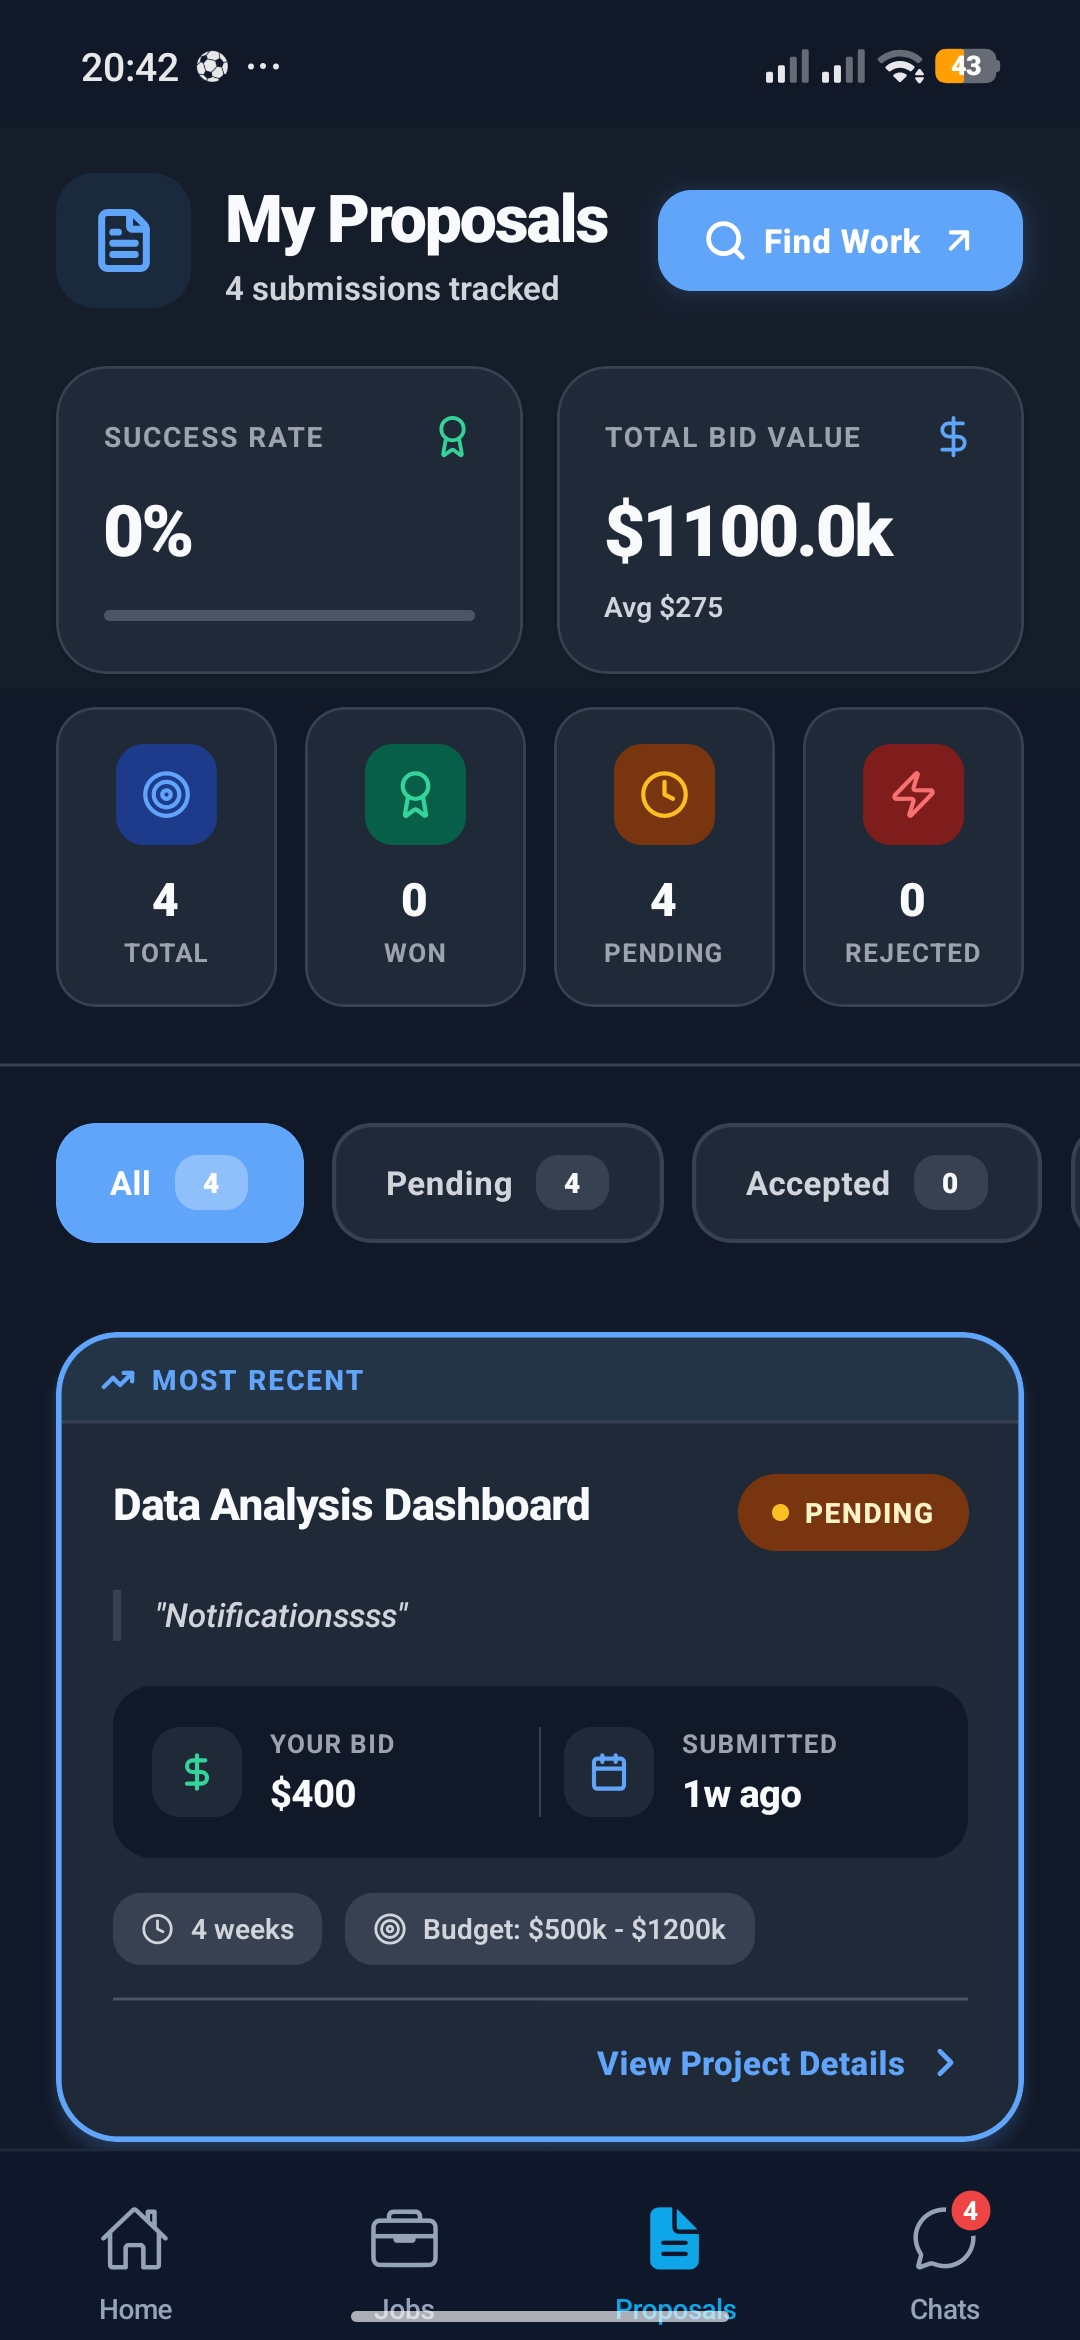The width and height of the screenshot is (1080, 2340).
Task: Tap the dollar icon in Total Bid Value
Action: click(953, 437)
